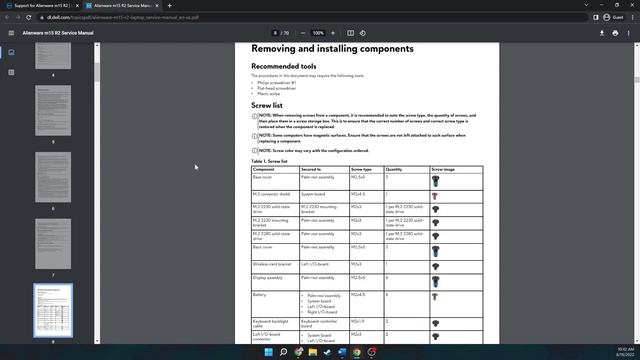Go forward in browser history
640x360 pixels.
[x=18, y=18]
